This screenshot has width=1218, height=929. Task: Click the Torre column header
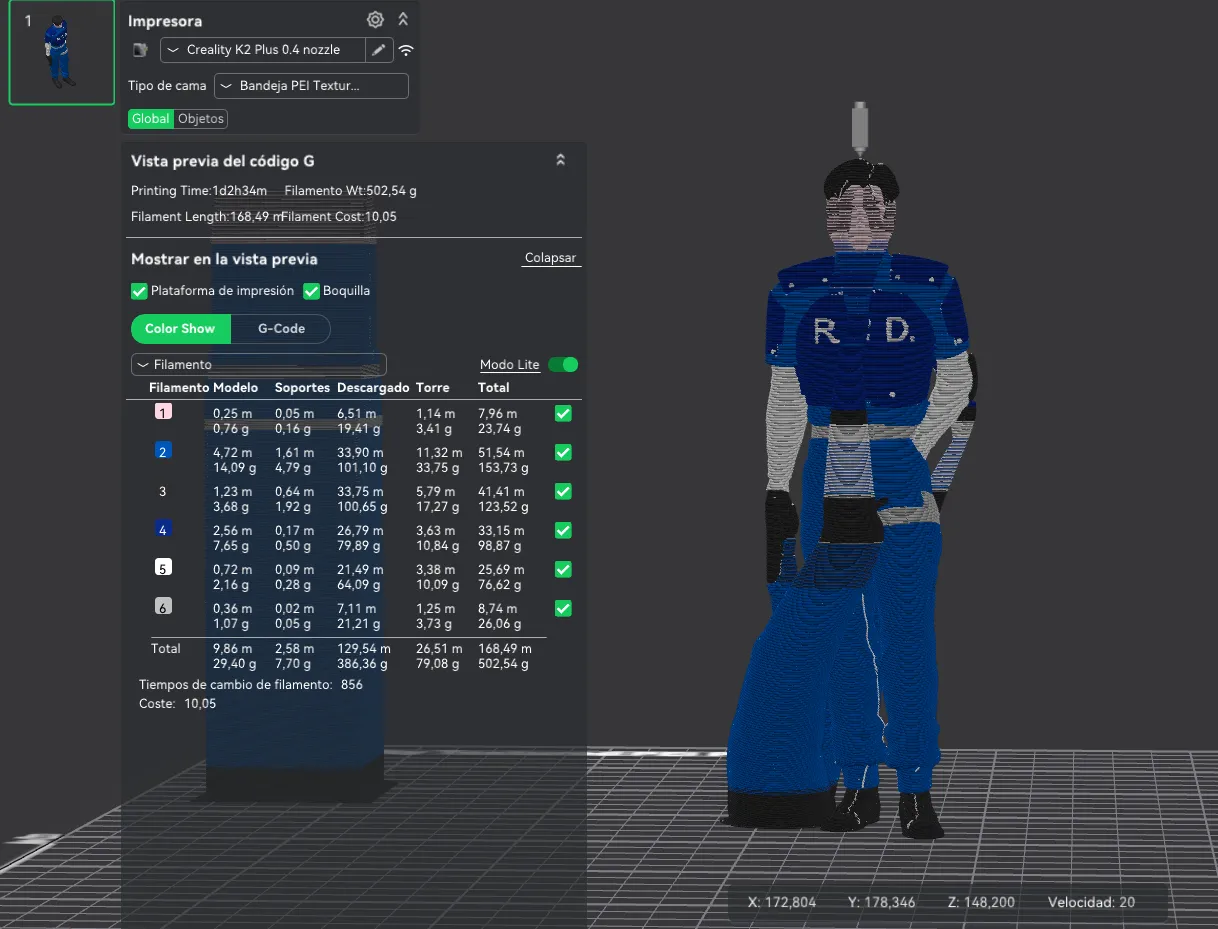click(432, 387)
